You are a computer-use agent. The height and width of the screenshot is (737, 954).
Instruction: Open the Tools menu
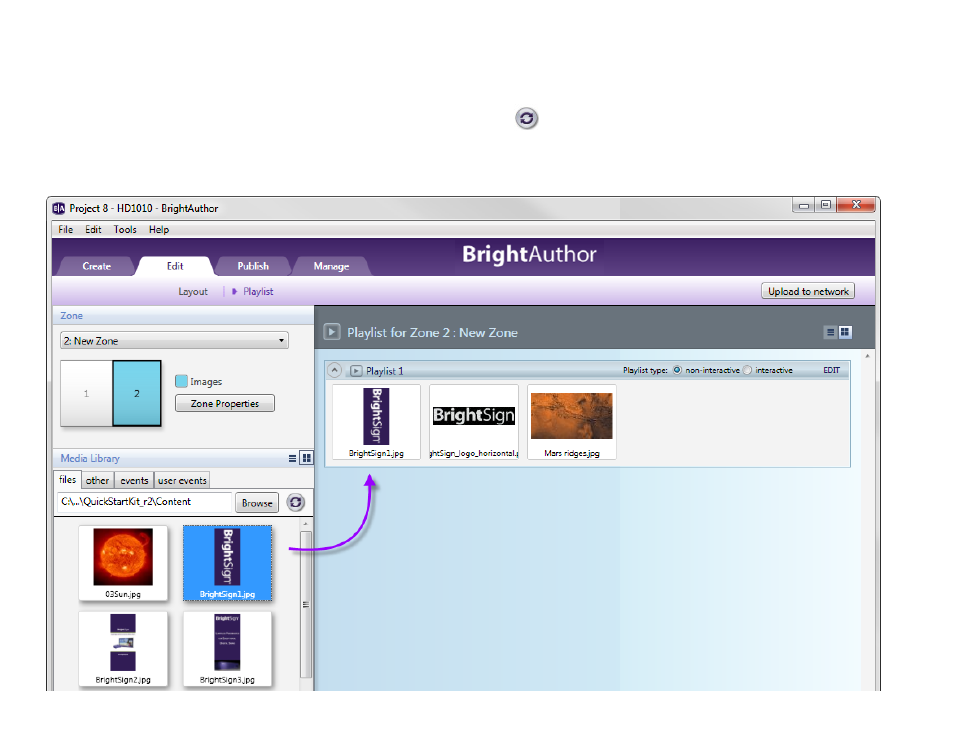coord(125,229)
